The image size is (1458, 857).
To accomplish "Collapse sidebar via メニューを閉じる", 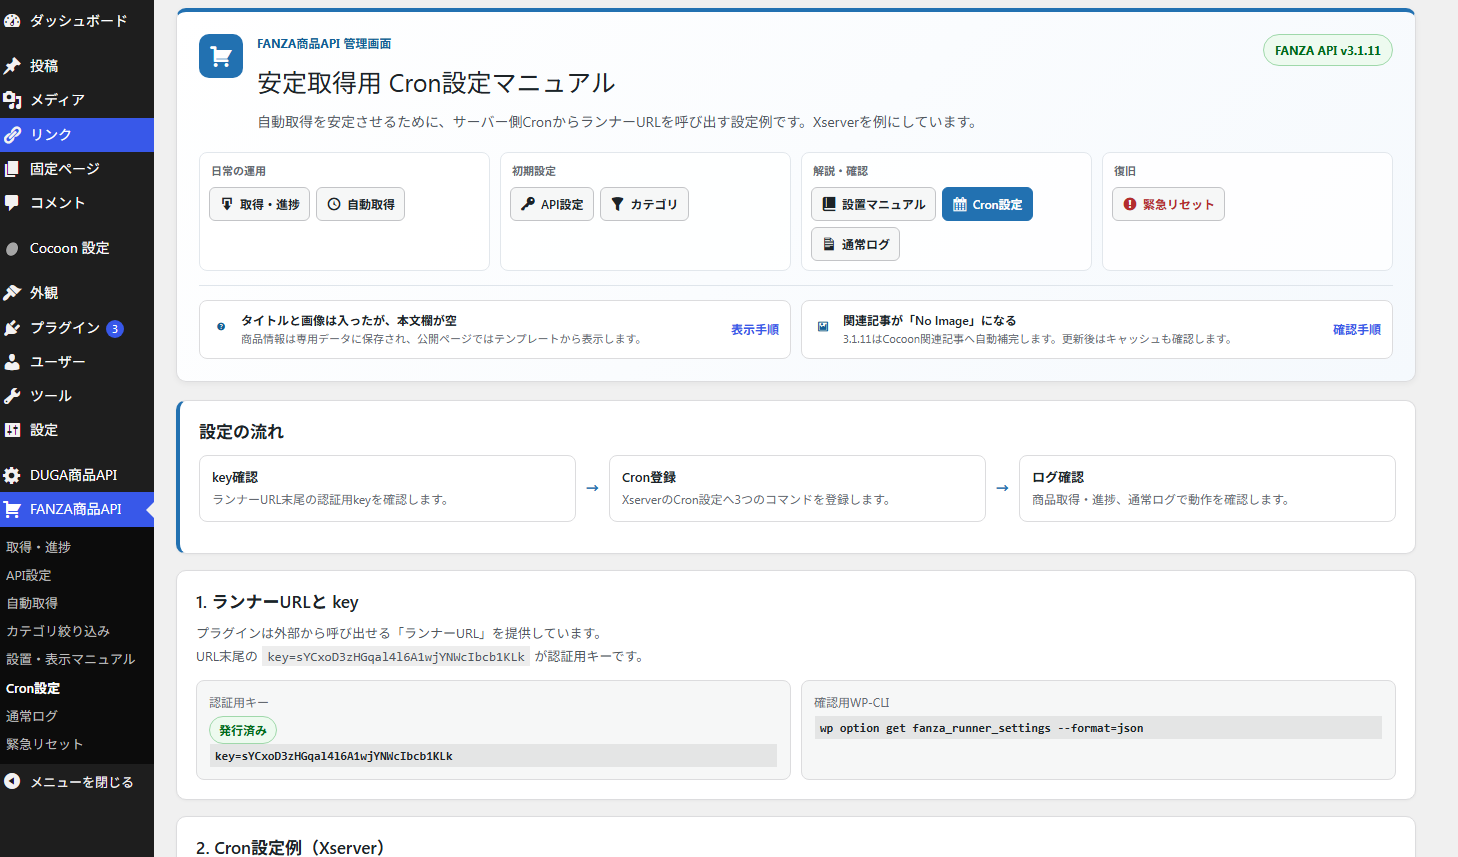I will click(x=77, y=782).
